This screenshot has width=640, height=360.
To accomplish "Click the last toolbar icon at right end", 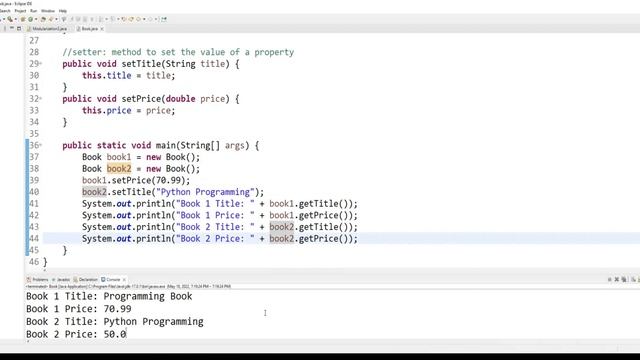I will point(164,19).
